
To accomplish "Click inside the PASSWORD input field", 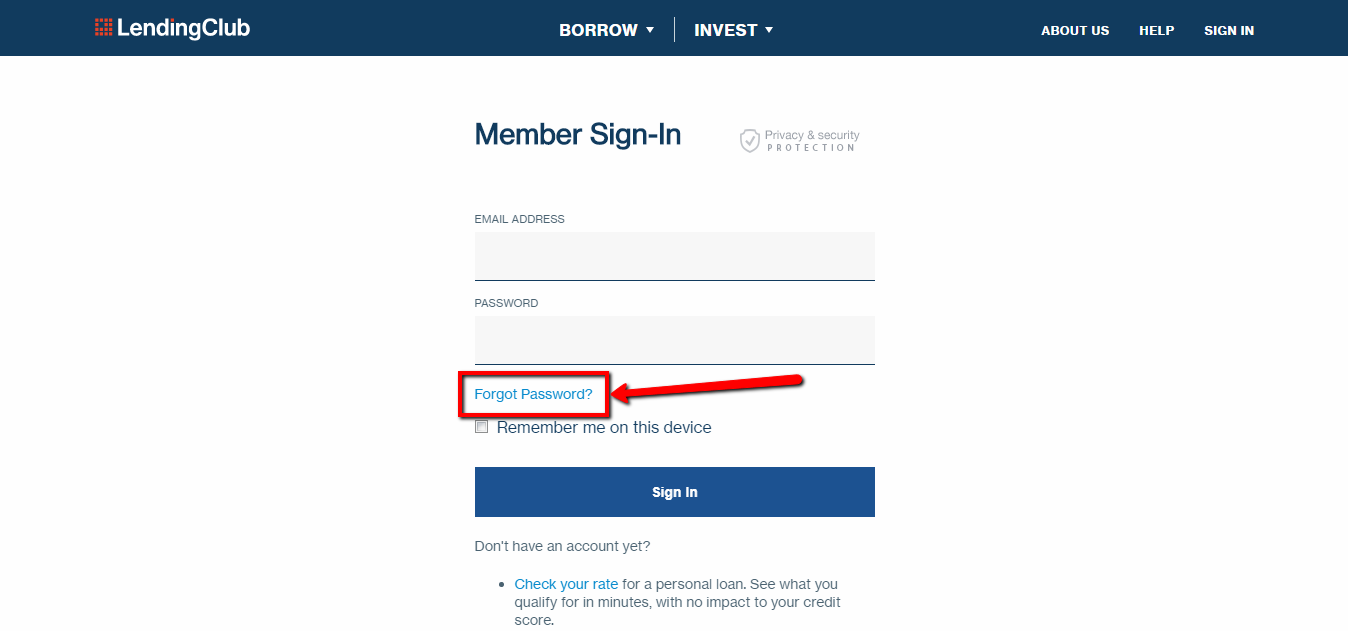I will click(674, 340).
